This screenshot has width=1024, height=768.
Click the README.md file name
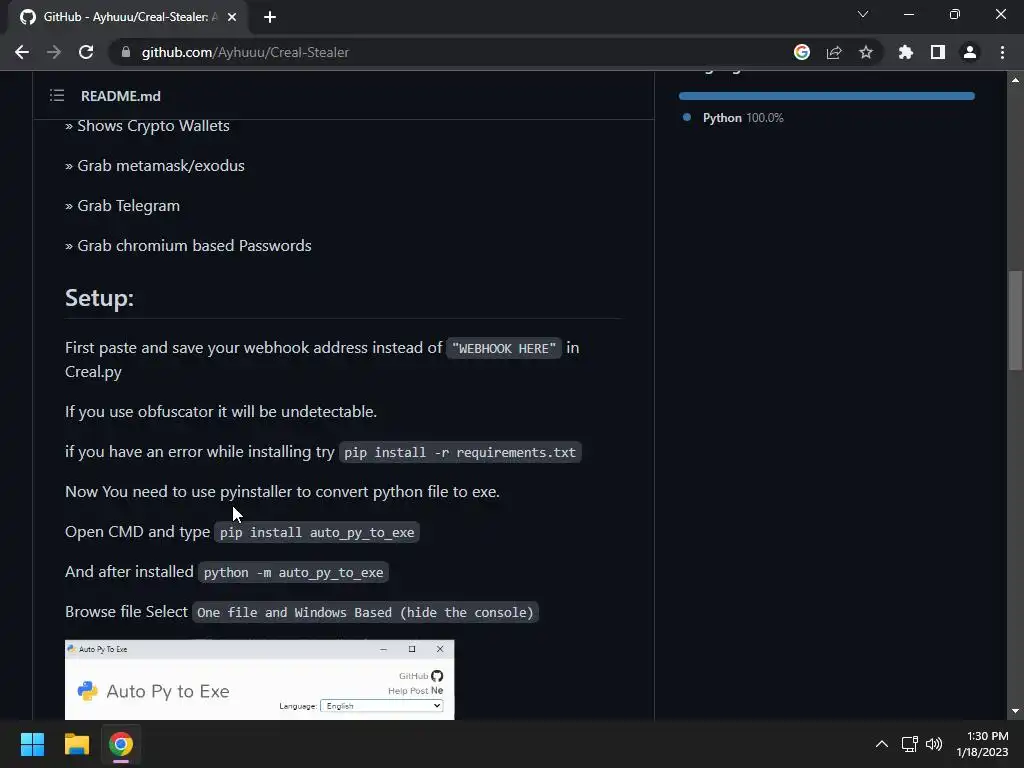click(121, 96)
